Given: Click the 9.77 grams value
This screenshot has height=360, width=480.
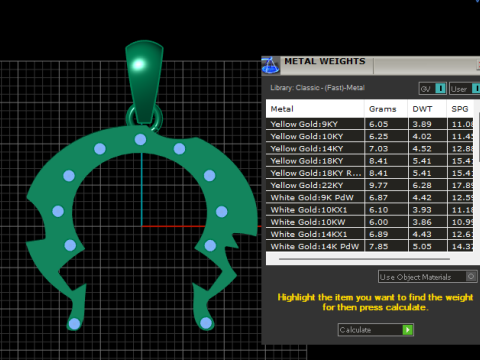Looking at the screenshot, I should coord(379,185).
